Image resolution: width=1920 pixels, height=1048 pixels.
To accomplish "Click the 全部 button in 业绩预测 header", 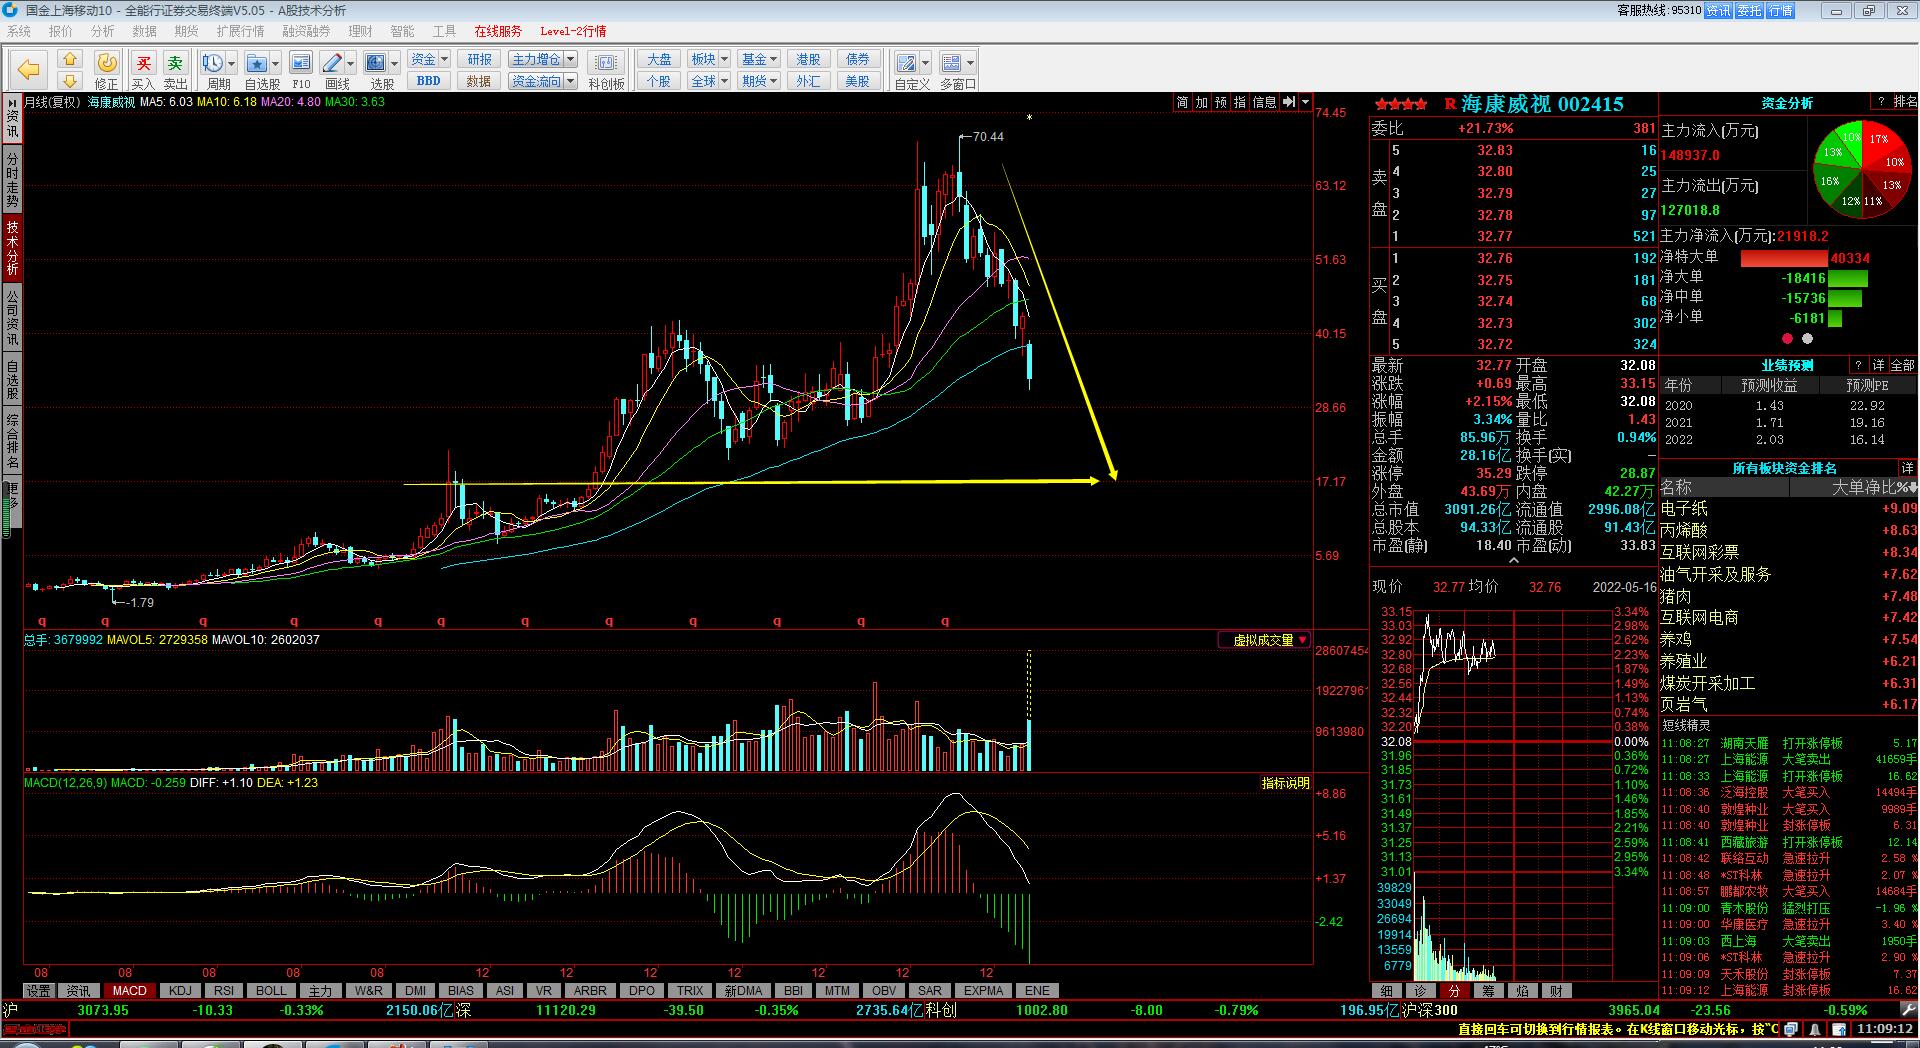I will (x=1903, y=365).
